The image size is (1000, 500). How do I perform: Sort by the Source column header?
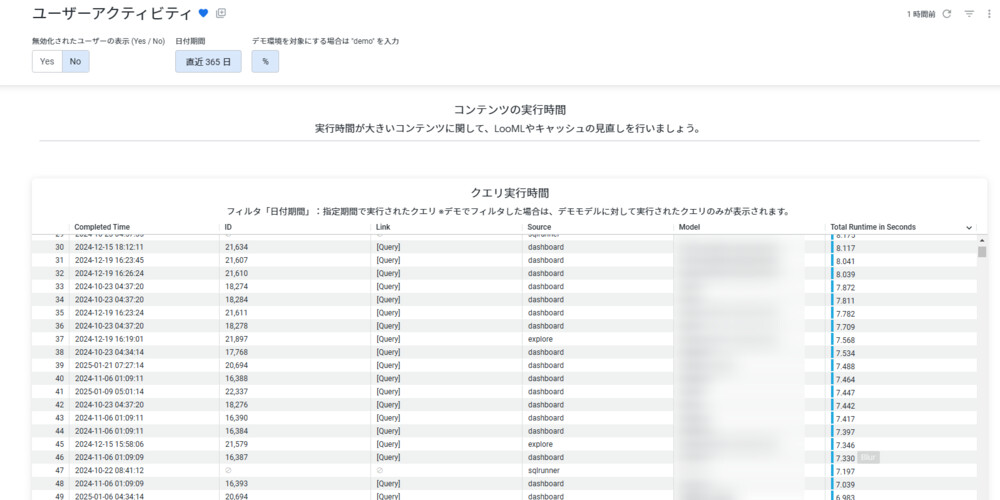(x=539, y=227)
